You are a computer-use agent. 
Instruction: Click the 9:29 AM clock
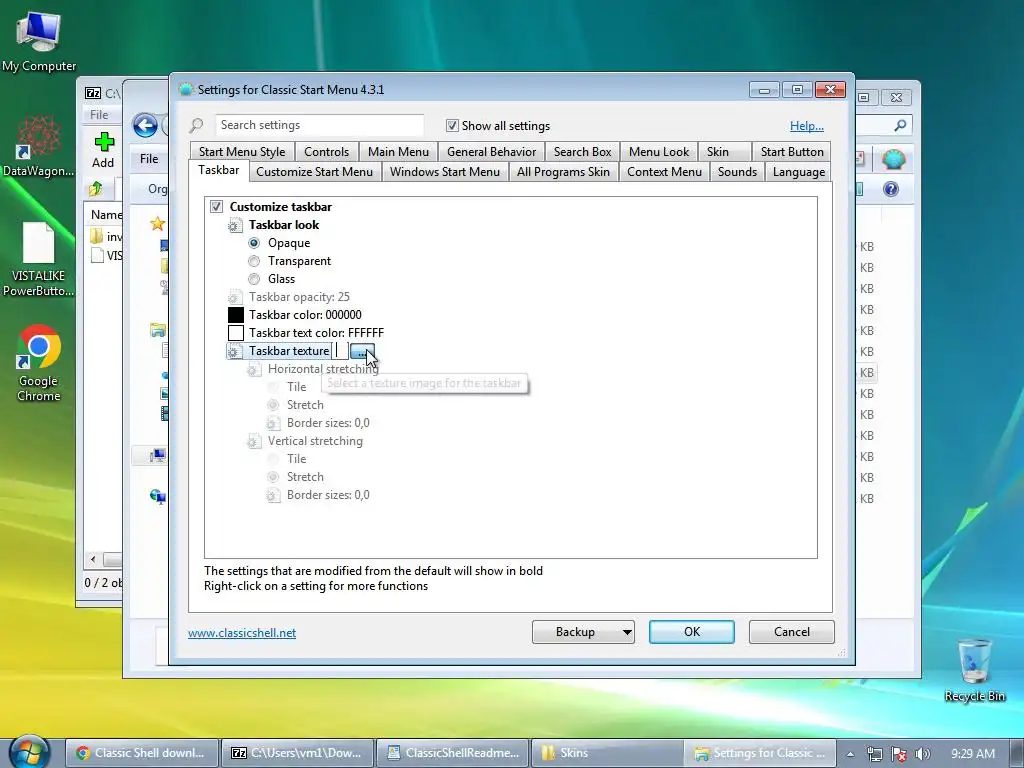pos(972,754)
